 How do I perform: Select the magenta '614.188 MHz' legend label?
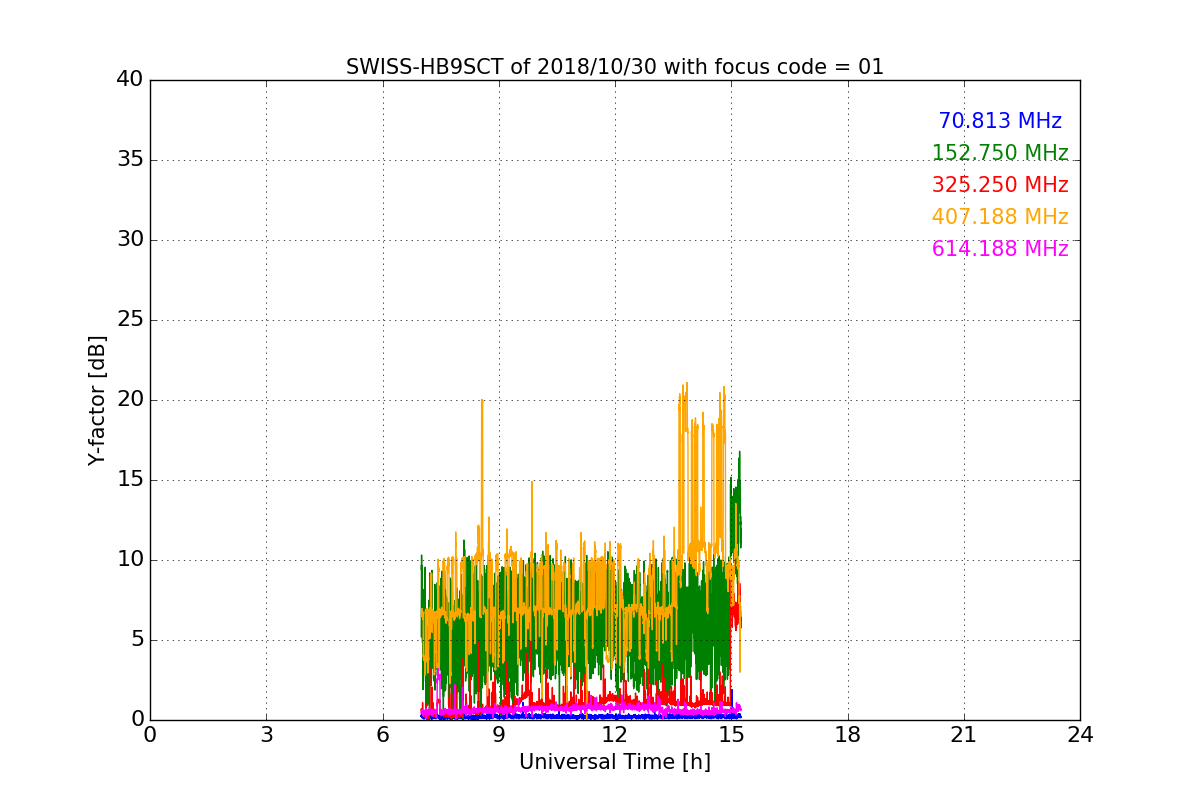pos(1000,249)
